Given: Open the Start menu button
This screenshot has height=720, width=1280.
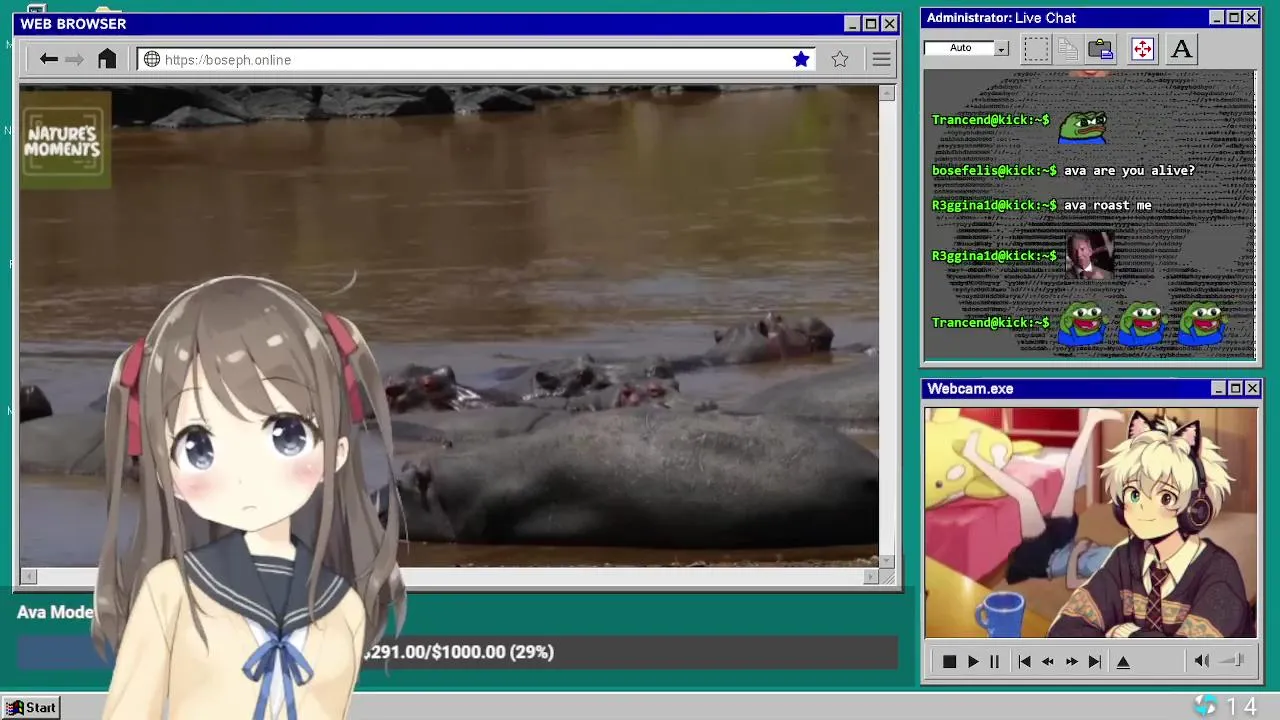Looking at the screenshot, I should [x=31, y=707].
